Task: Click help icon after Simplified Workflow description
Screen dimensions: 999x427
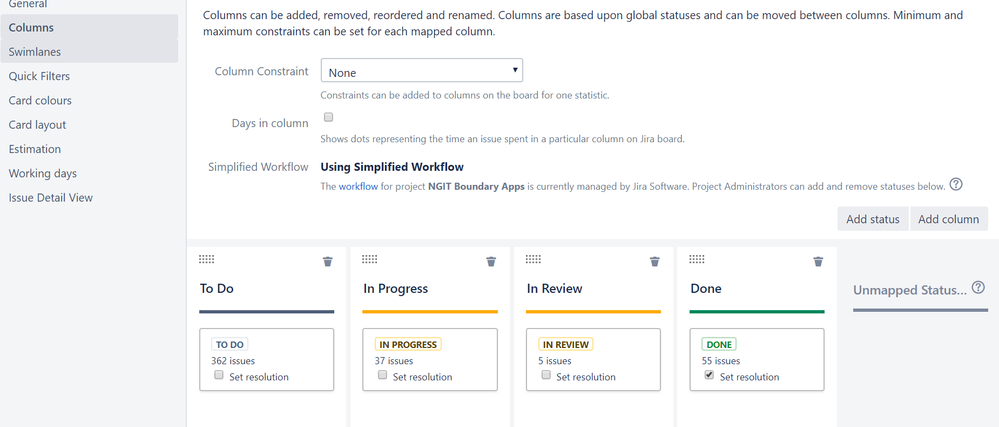Action: click(956, 185)
